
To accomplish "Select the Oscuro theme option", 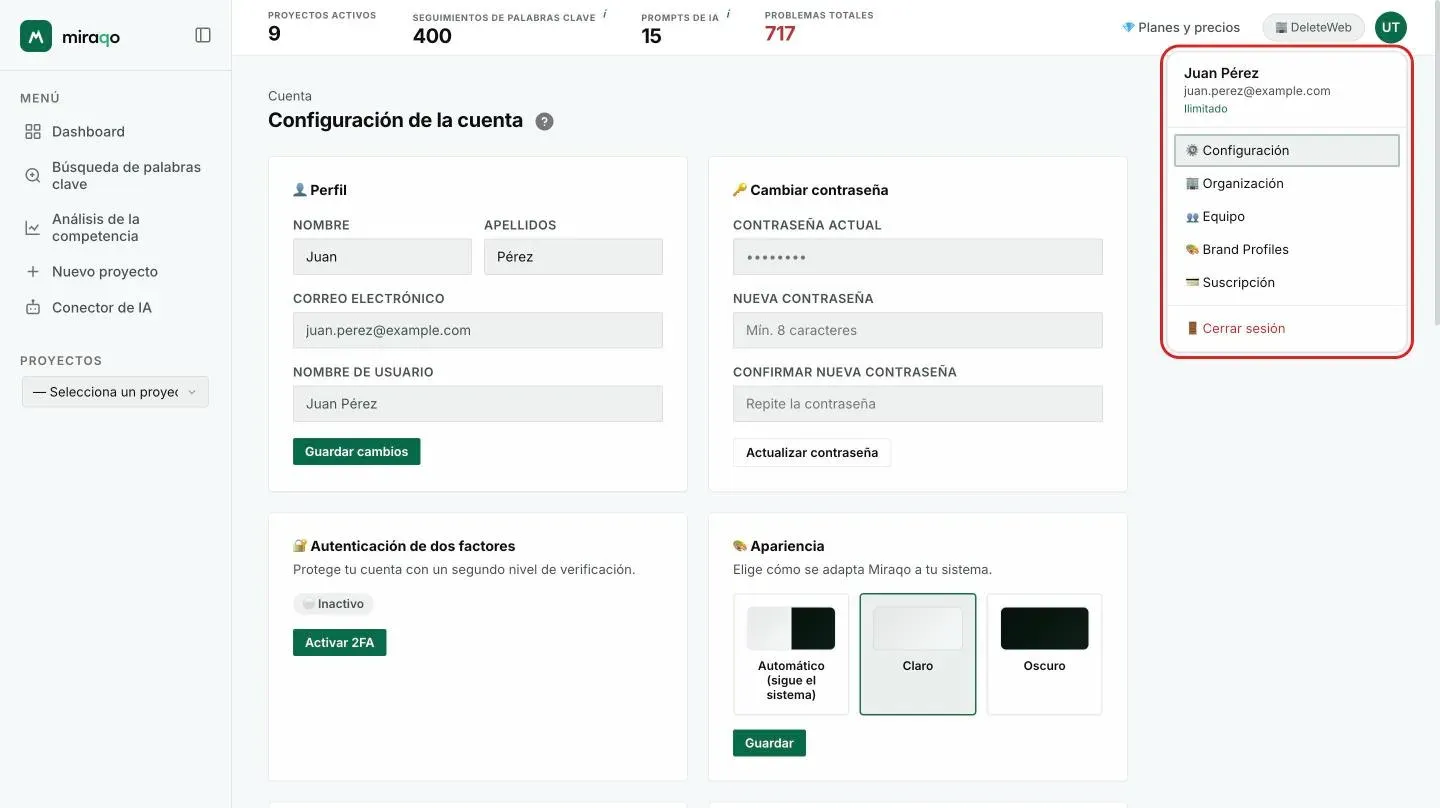I will (1045, 654).
